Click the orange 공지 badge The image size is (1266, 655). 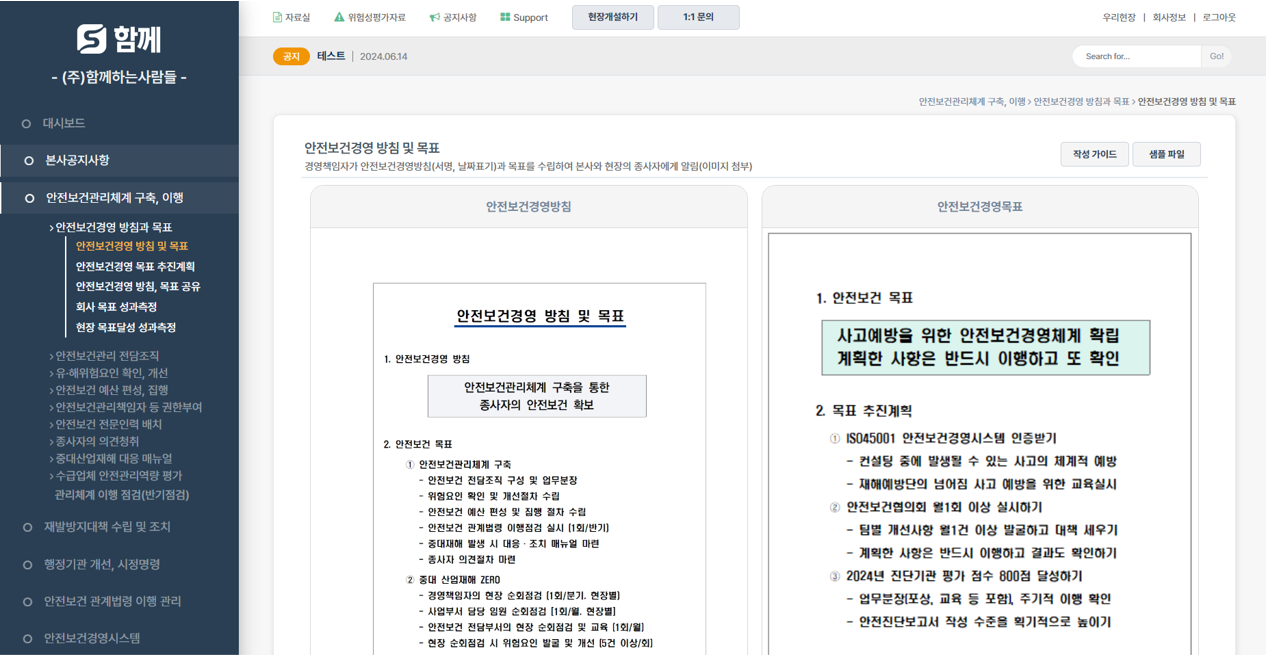[291, 57]
